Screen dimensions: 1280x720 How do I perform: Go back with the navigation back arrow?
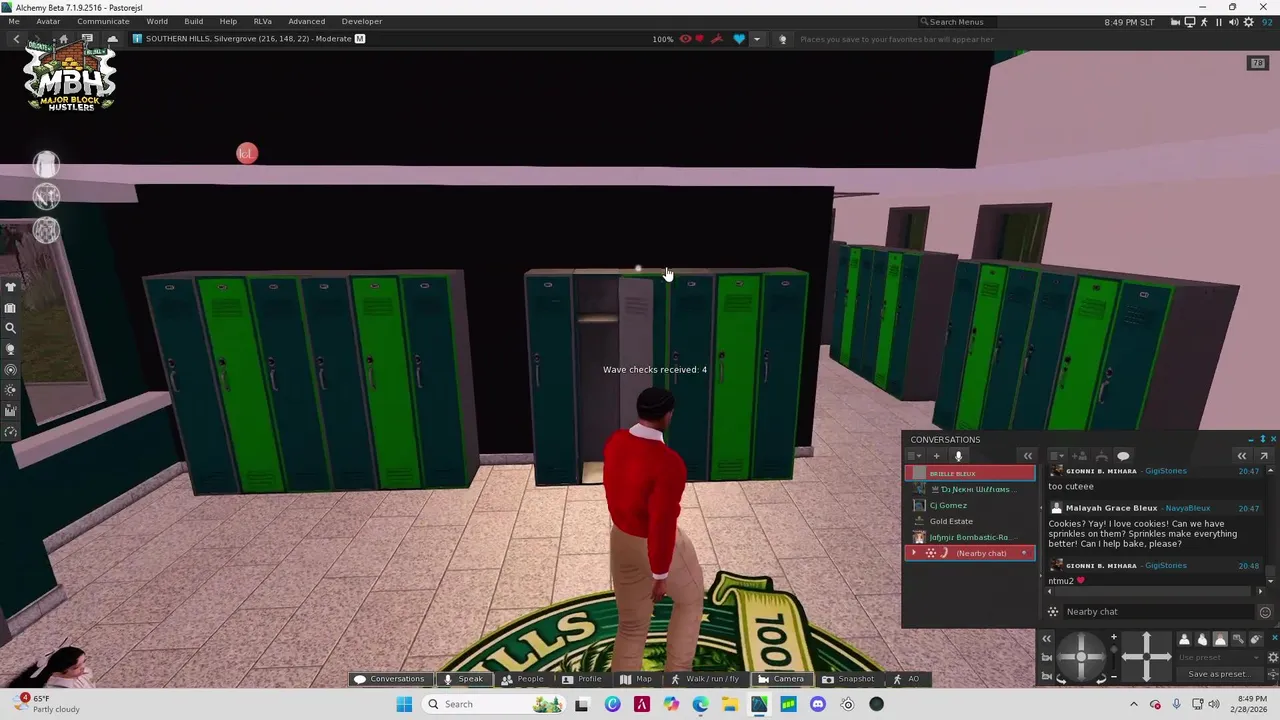[17, 39]
